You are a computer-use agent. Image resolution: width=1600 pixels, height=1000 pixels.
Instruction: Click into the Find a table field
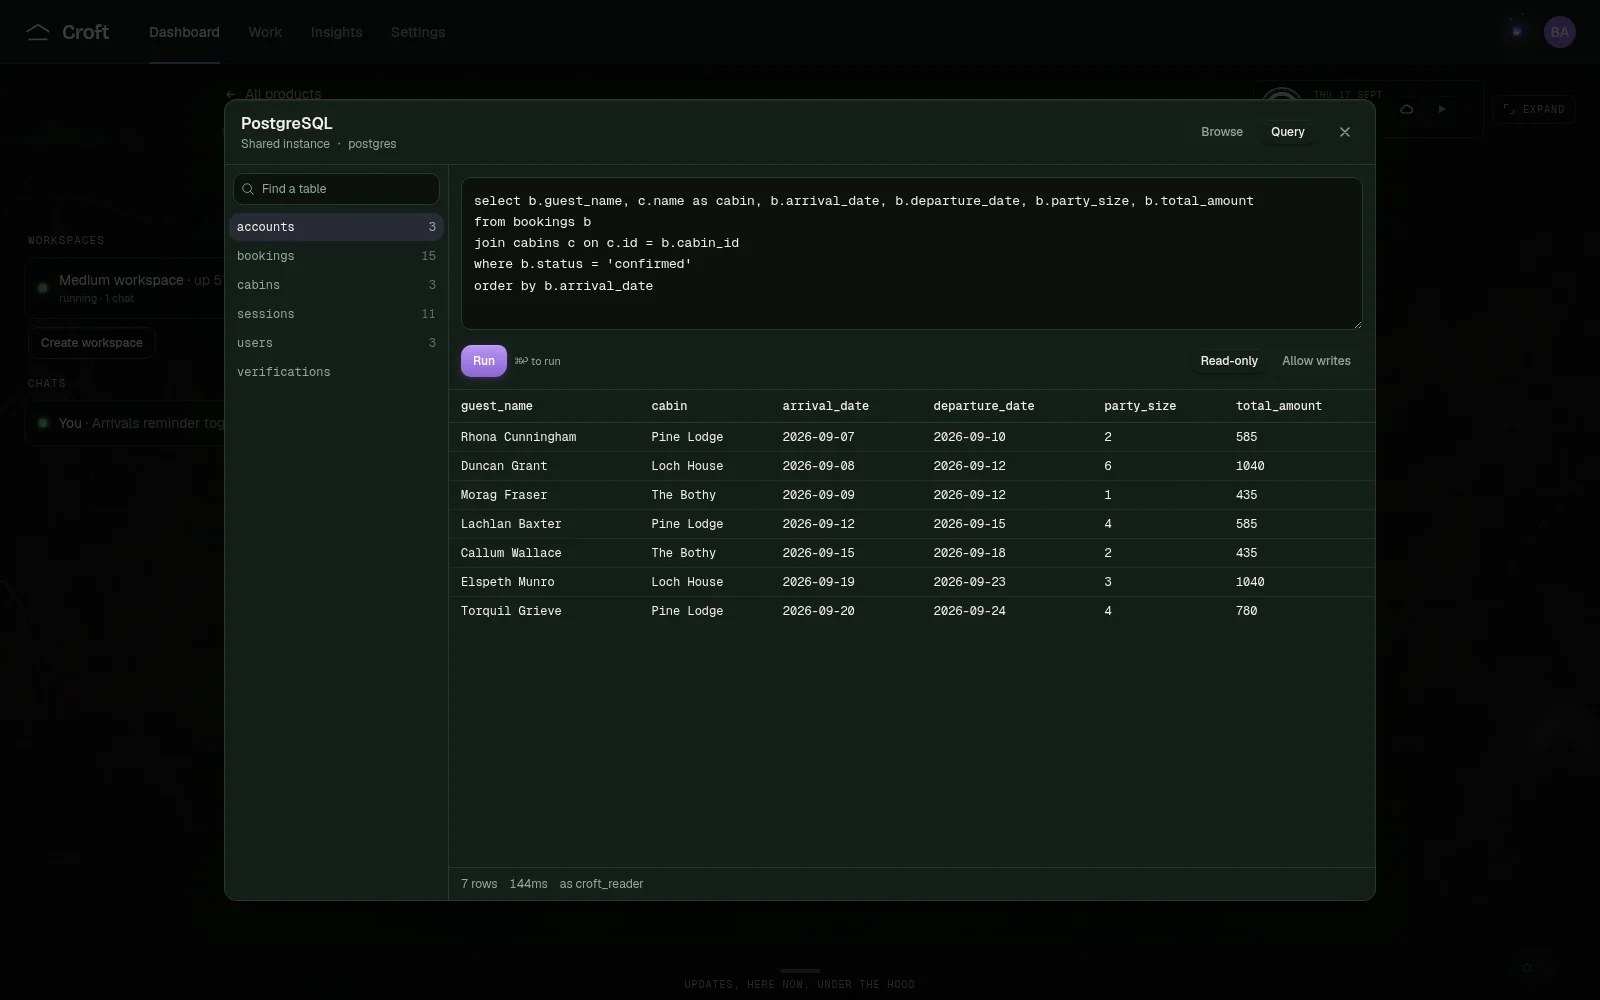(336, 189)
